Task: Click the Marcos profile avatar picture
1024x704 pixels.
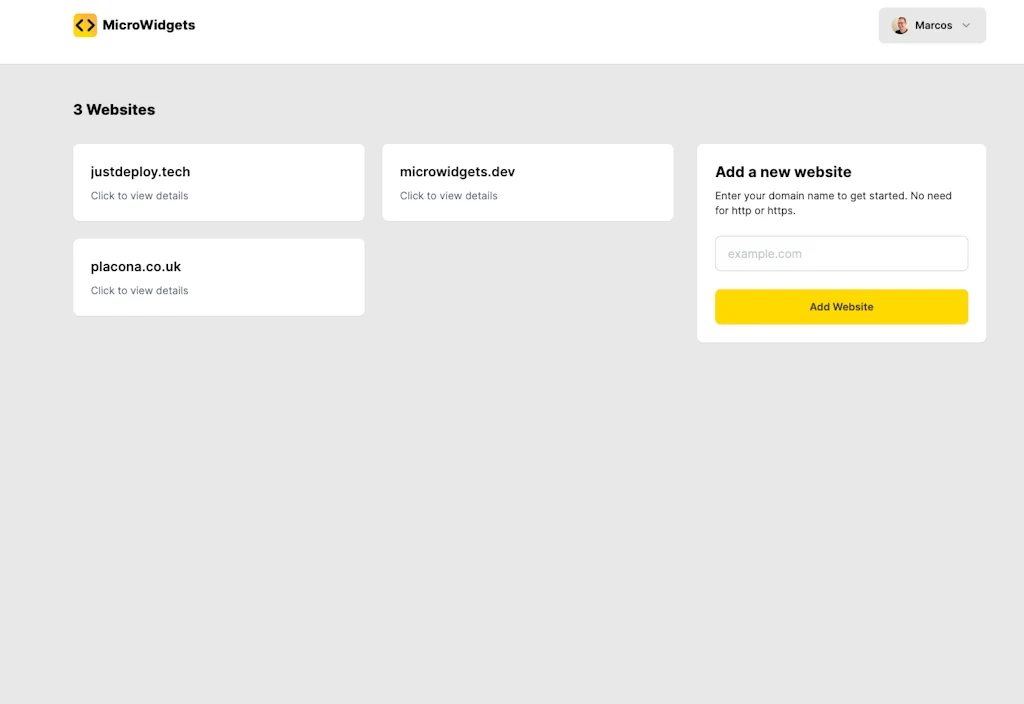Action: (x=900, y=26)
